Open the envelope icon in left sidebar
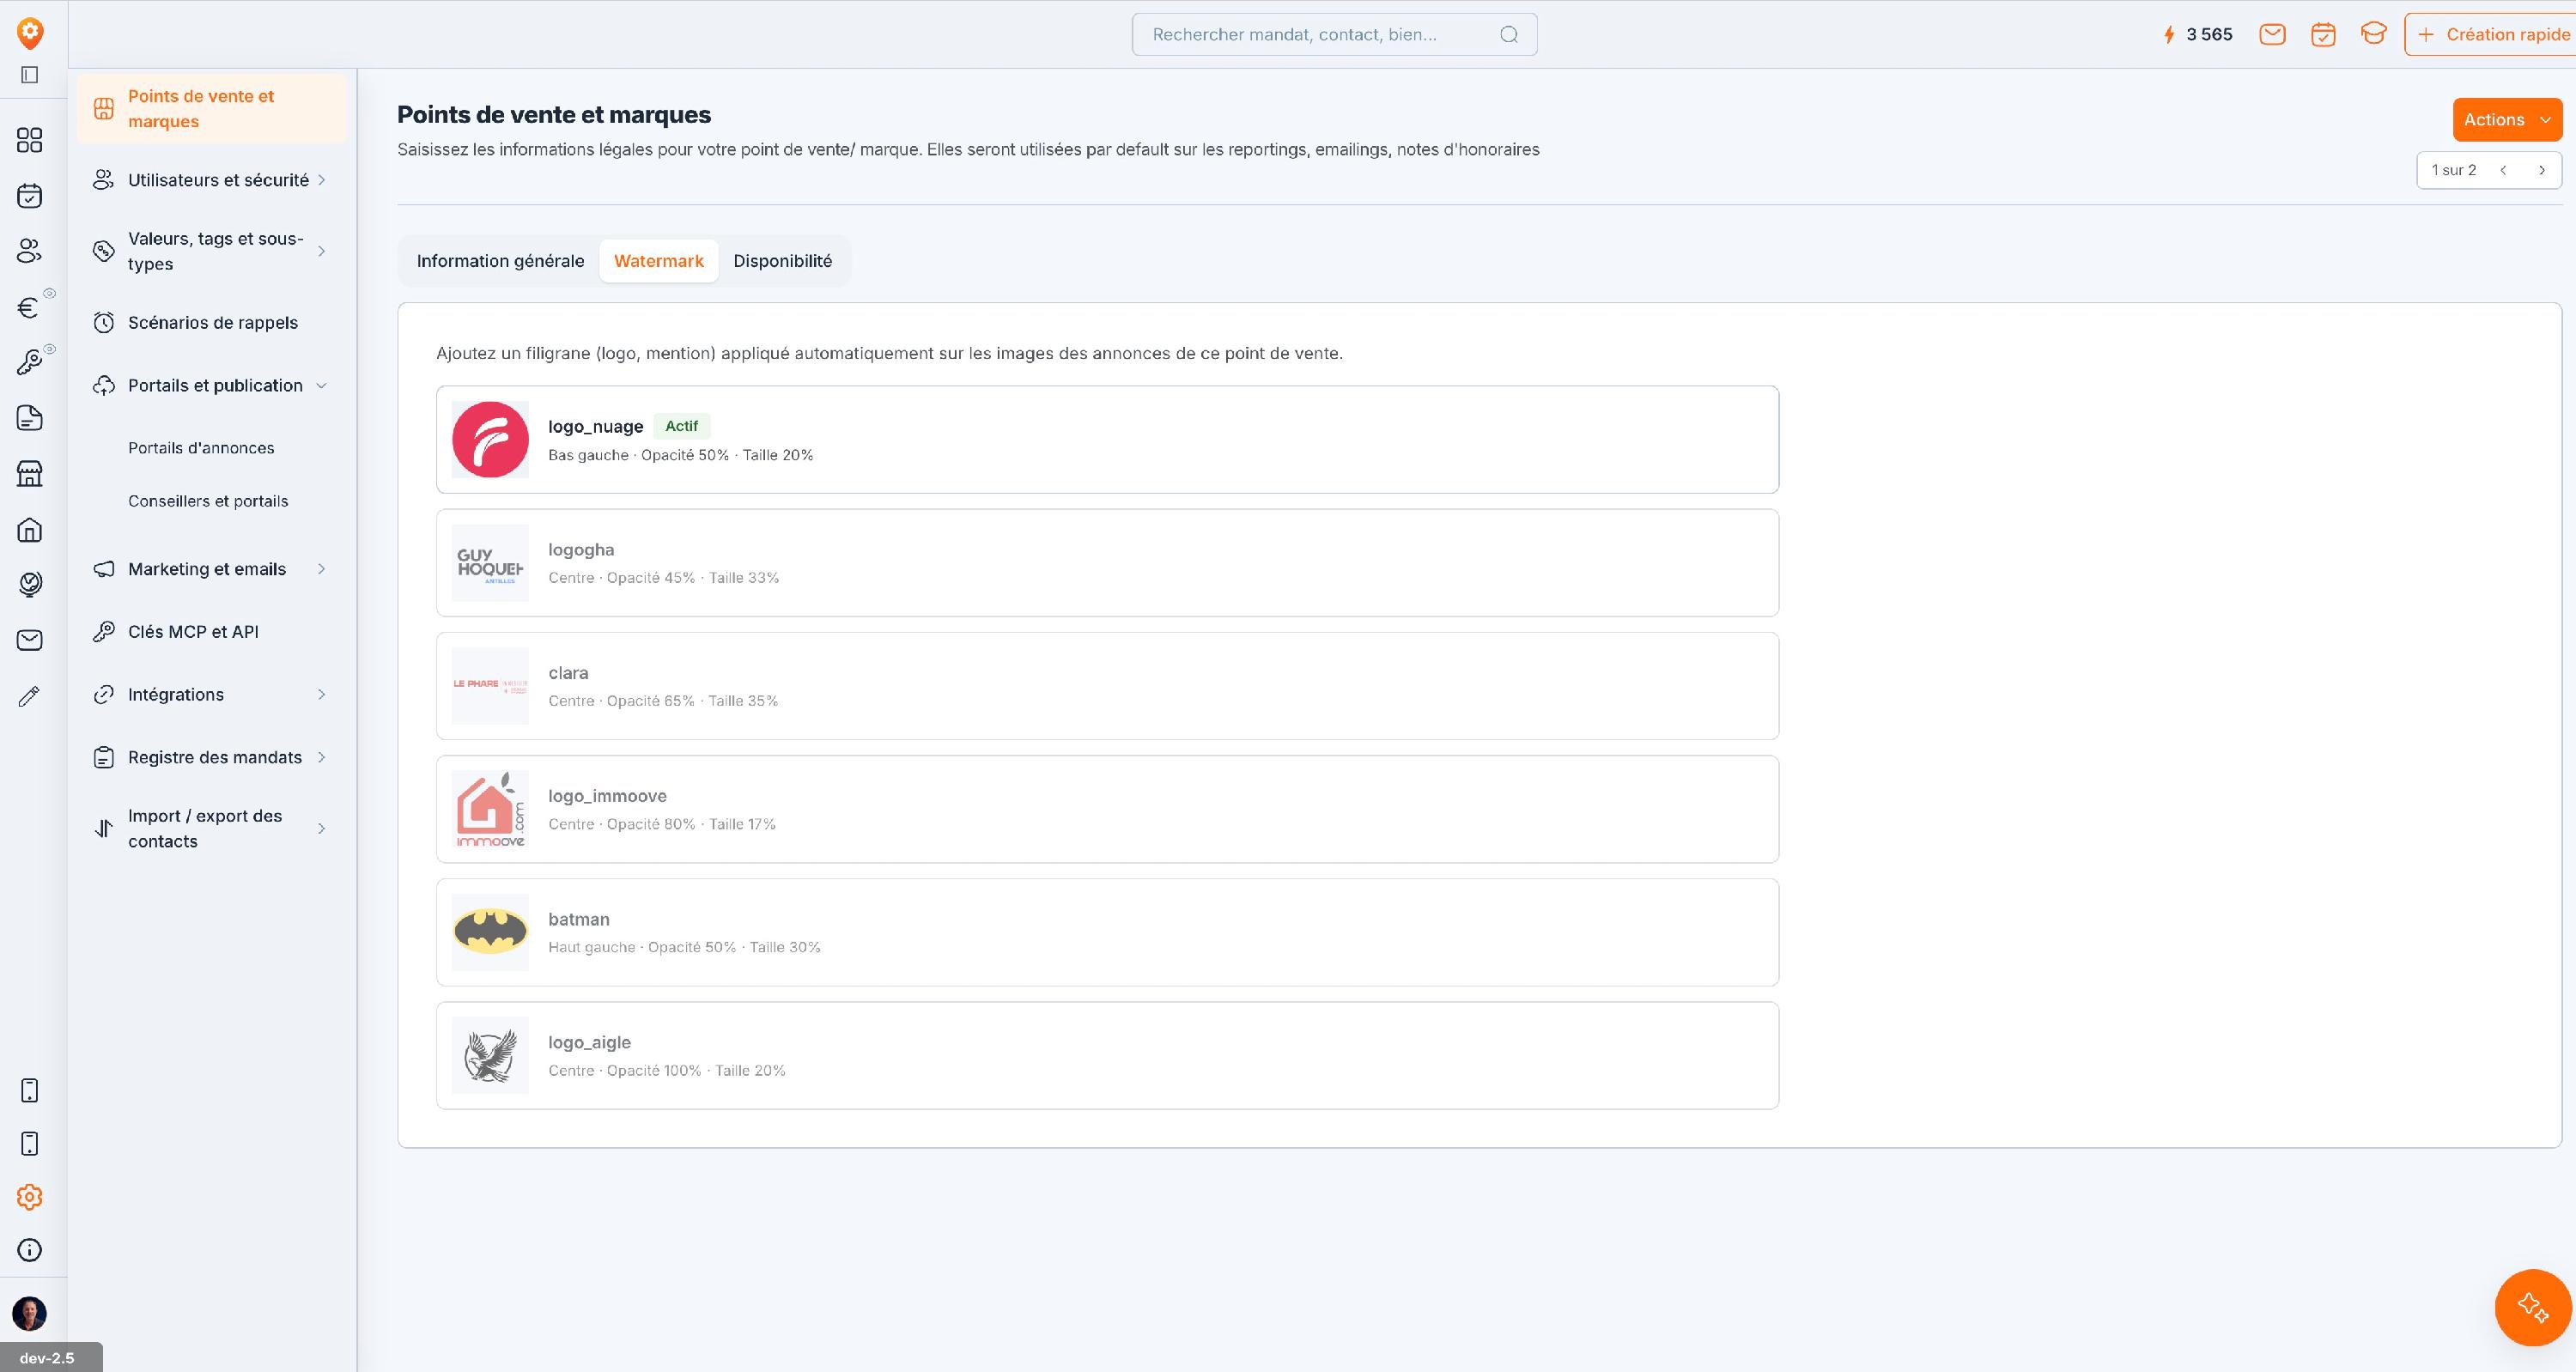 tap(30, 640)
